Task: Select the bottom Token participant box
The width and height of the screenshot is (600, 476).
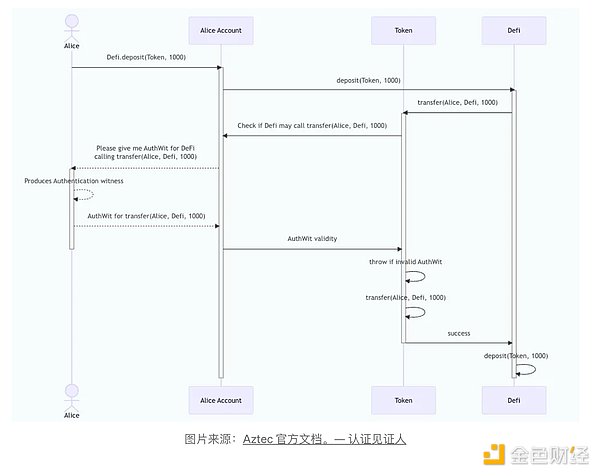Action: (x=404, y=400)
